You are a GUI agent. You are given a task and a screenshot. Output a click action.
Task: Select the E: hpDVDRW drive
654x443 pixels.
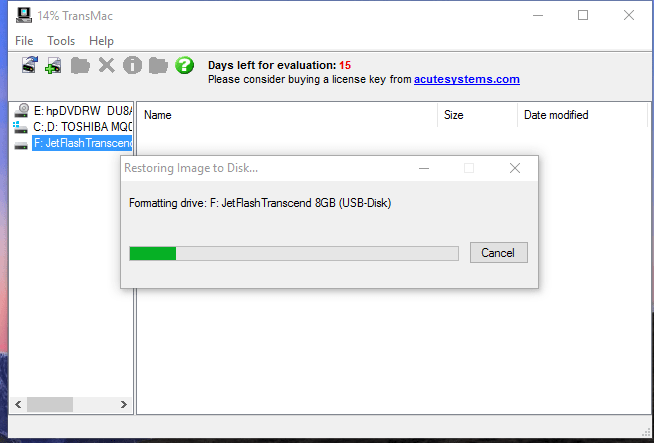[x=73, y=111]
